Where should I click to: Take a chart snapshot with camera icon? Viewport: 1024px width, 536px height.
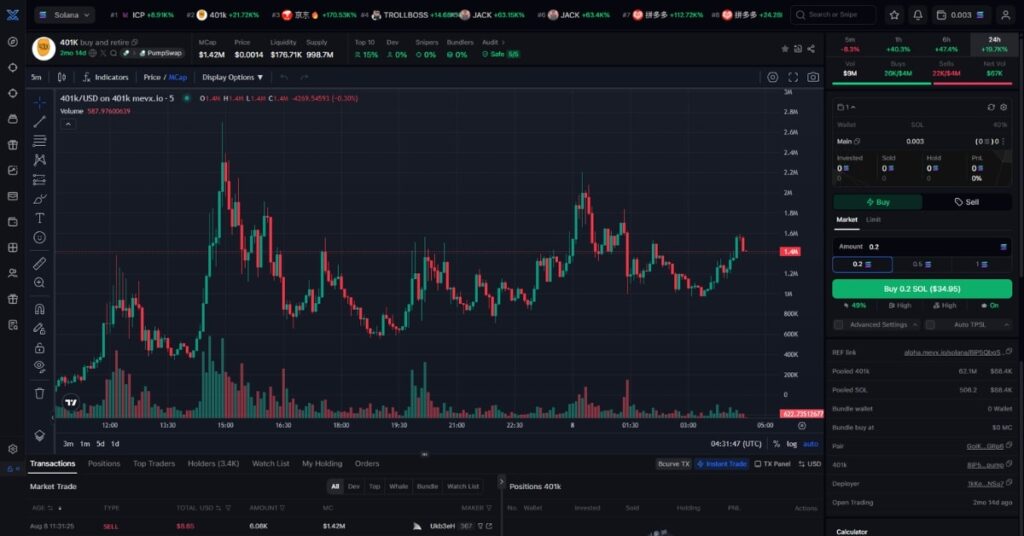813,77
